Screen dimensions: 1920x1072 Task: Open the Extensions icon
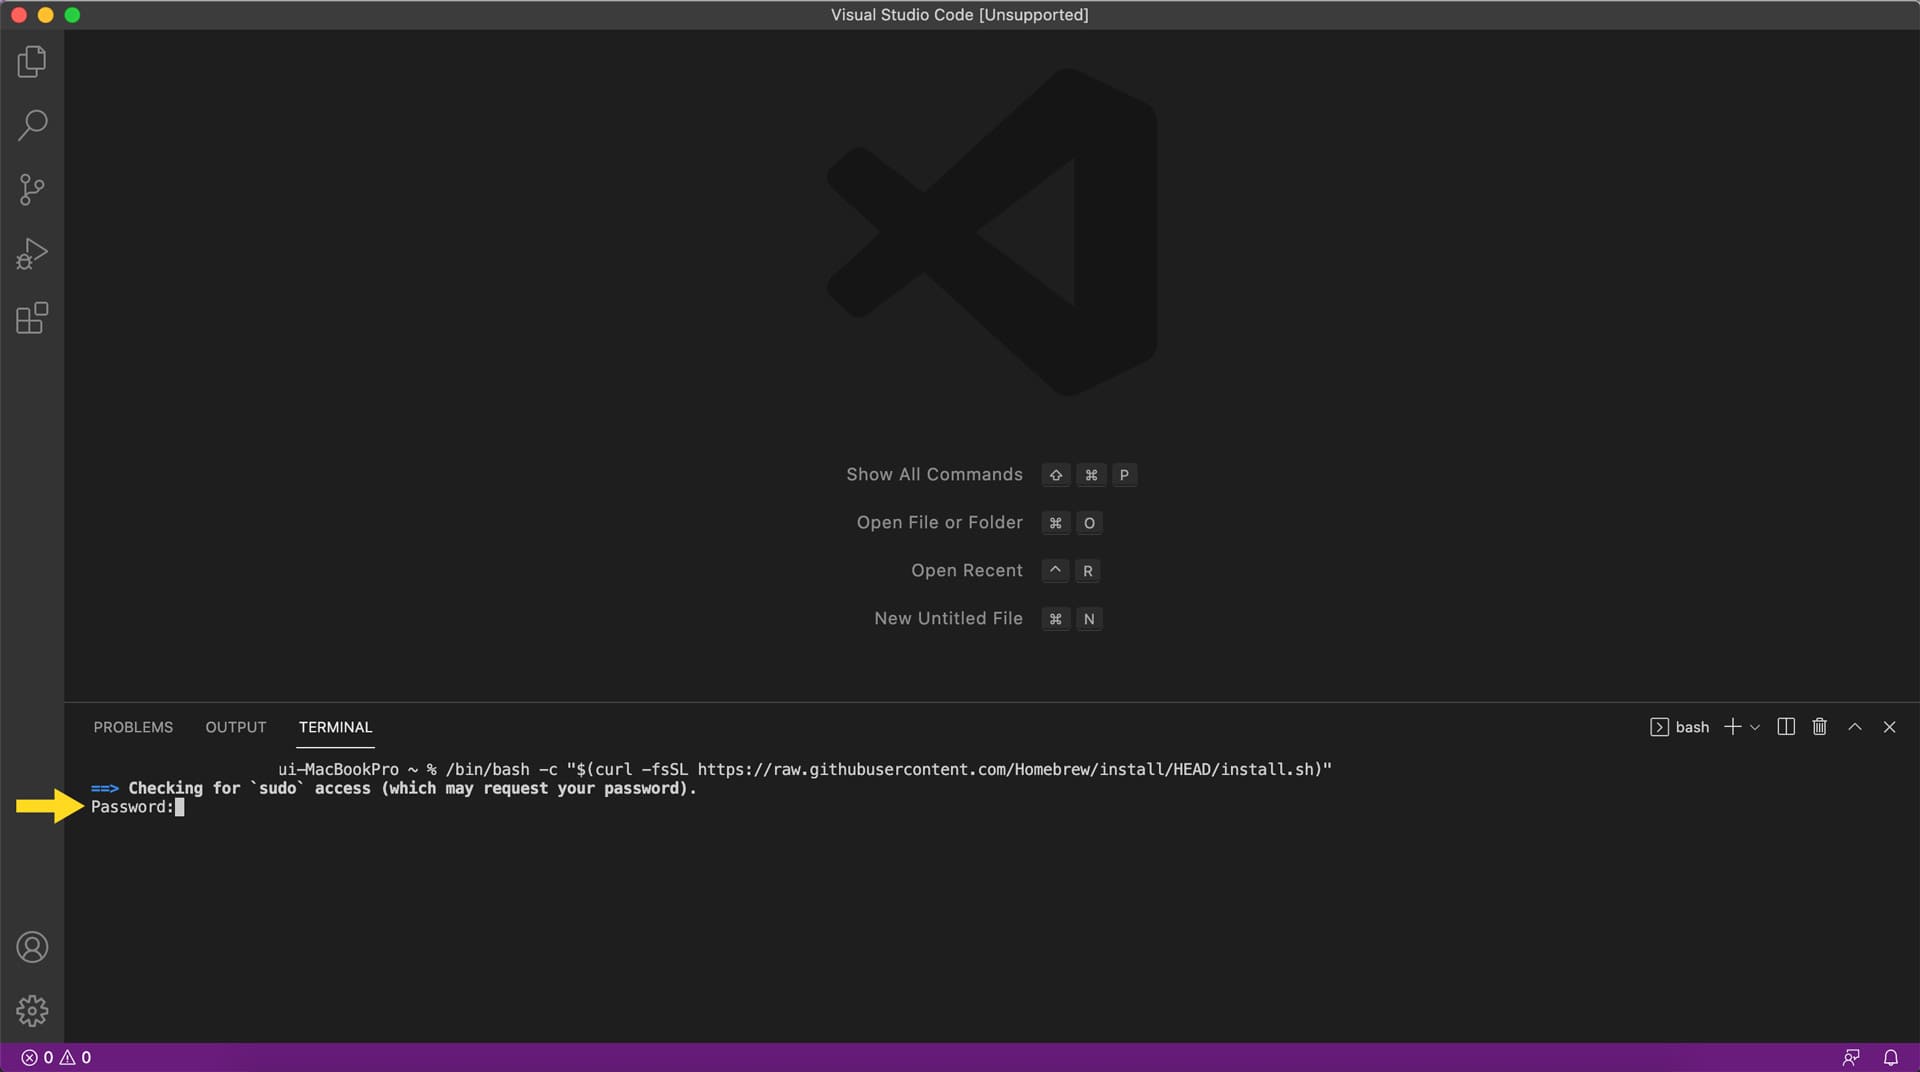(31, 317)
